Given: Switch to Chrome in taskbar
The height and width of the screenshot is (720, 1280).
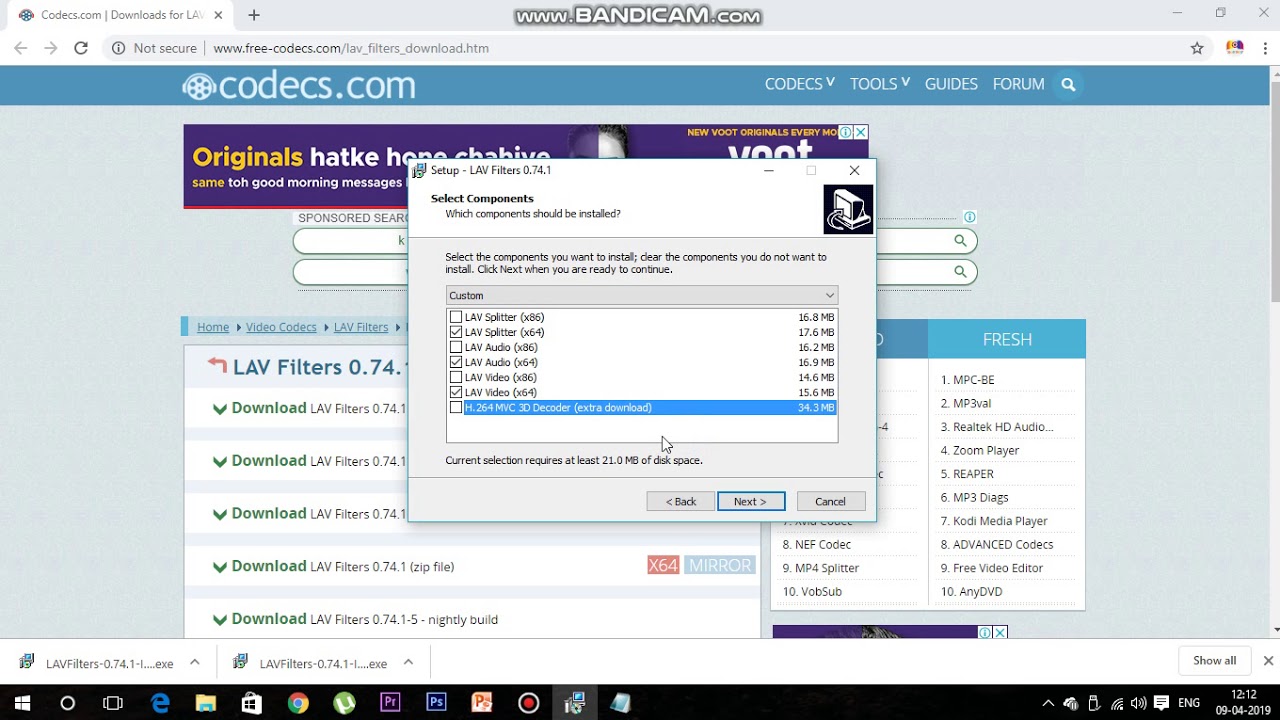Looking at the screenshot, I should click(298, 703).
